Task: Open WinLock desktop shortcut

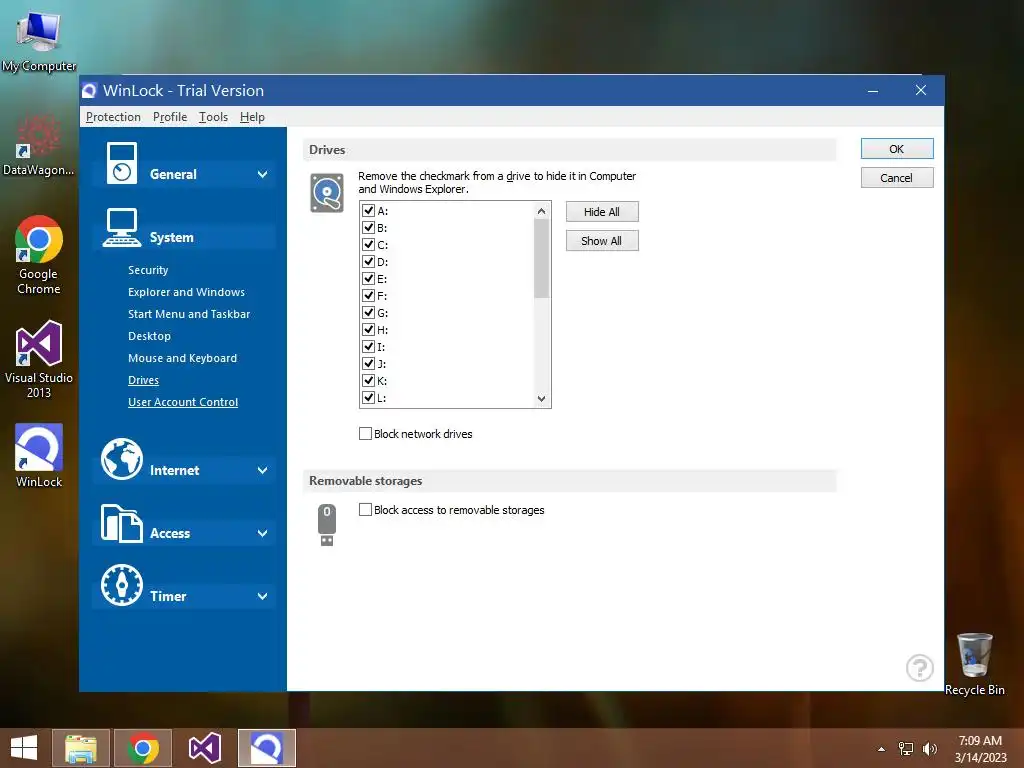Action: (x=39, y=456)
